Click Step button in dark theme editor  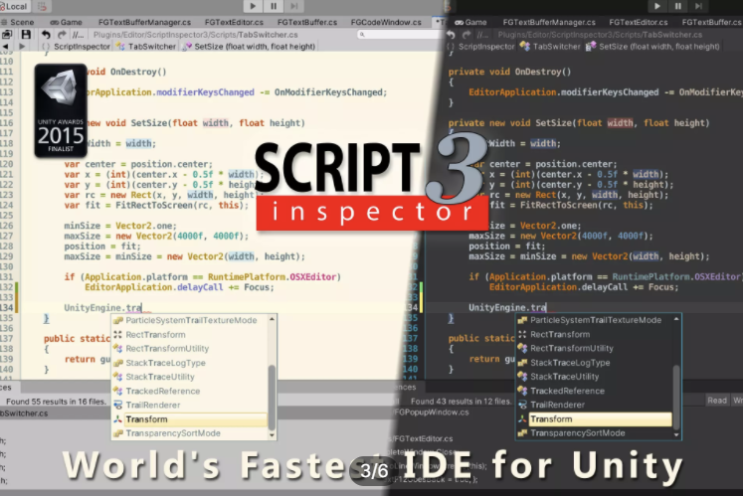tap(698, 6)
